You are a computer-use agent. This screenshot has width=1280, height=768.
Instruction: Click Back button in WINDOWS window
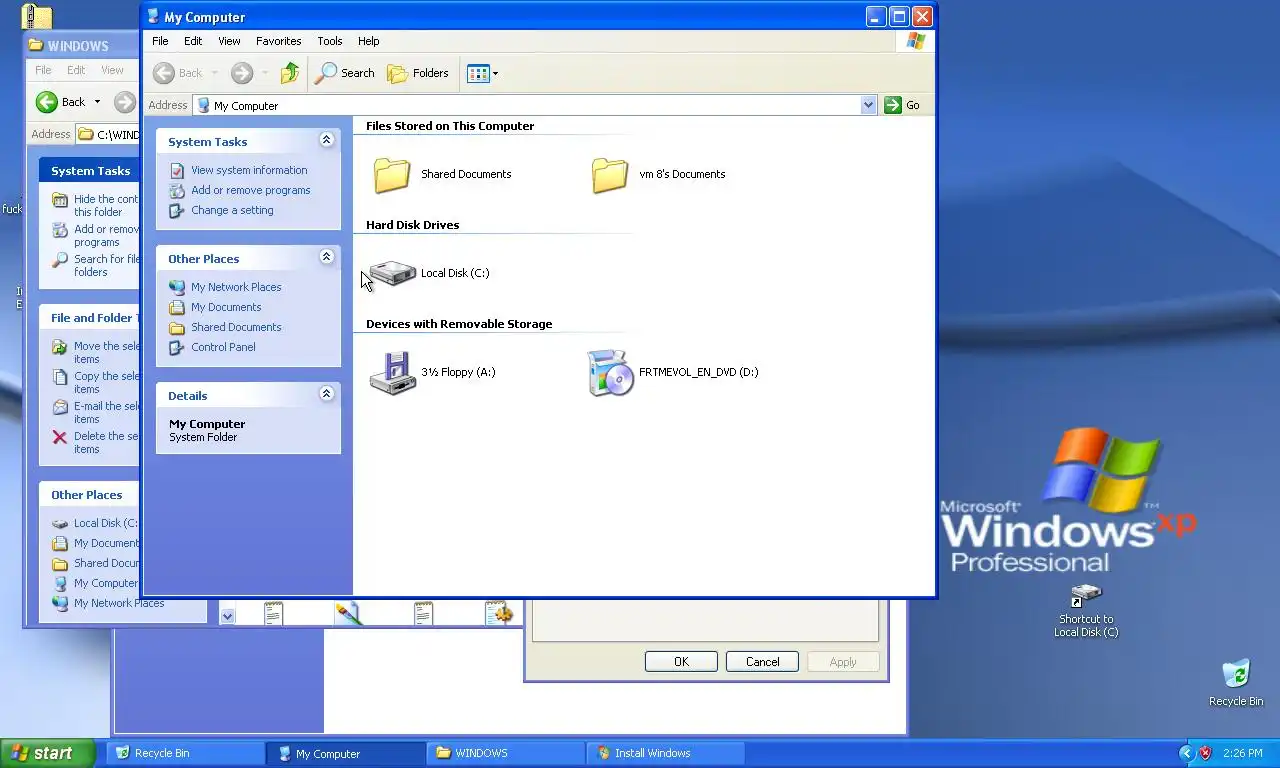(x=63, y=102)
